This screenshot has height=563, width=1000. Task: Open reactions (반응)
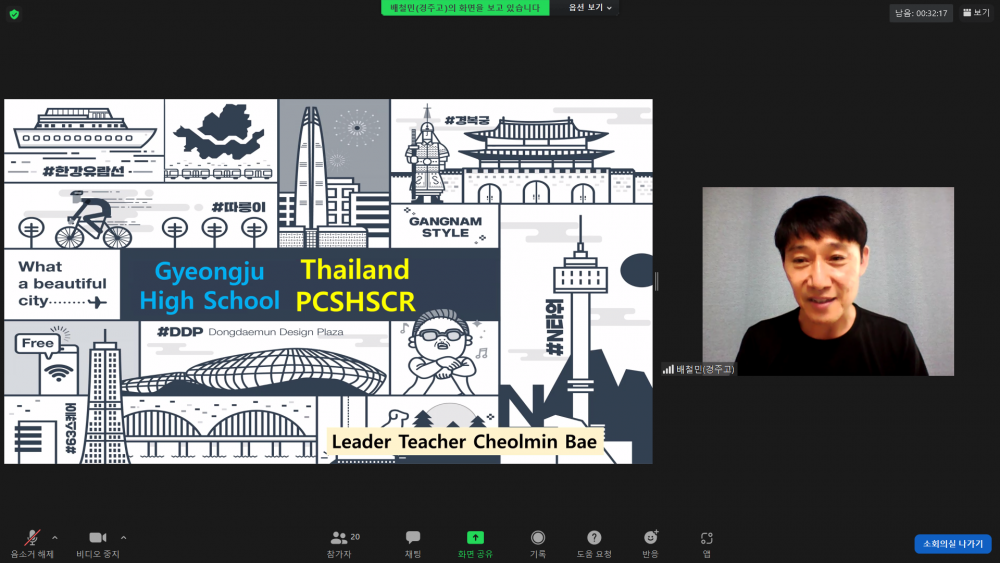coord(651,545)
